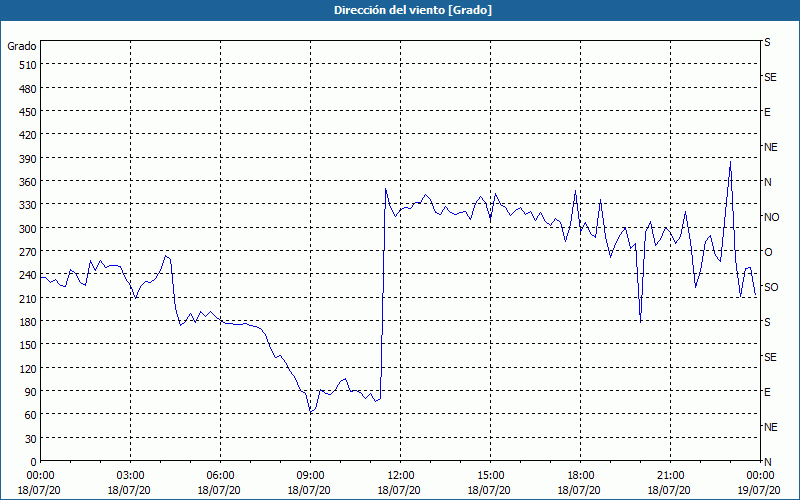Viewport: 800px width, 500px height.
Task: Click the 30 degree axis label
Action: [x=31, y=439]
